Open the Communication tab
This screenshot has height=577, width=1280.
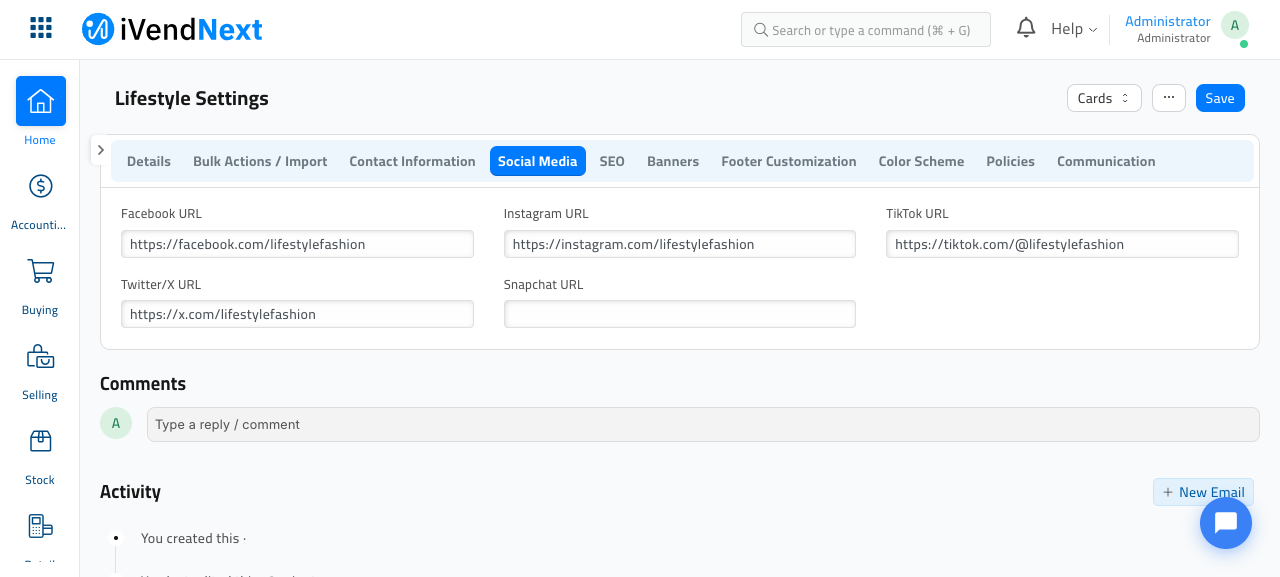[1106, 161]
